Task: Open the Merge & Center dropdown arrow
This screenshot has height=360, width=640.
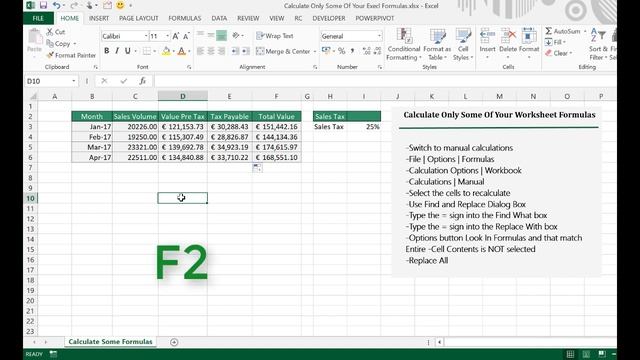Action: [315, 51]
